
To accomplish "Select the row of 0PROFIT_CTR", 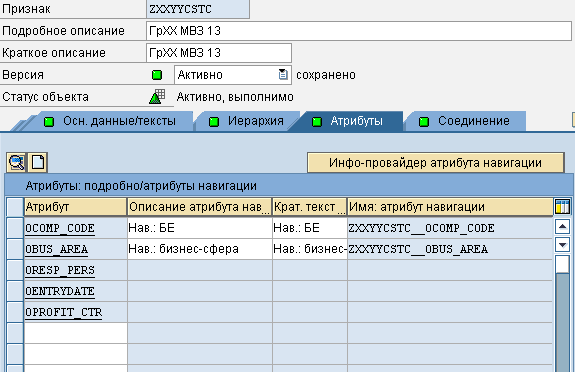I will 15,312.
